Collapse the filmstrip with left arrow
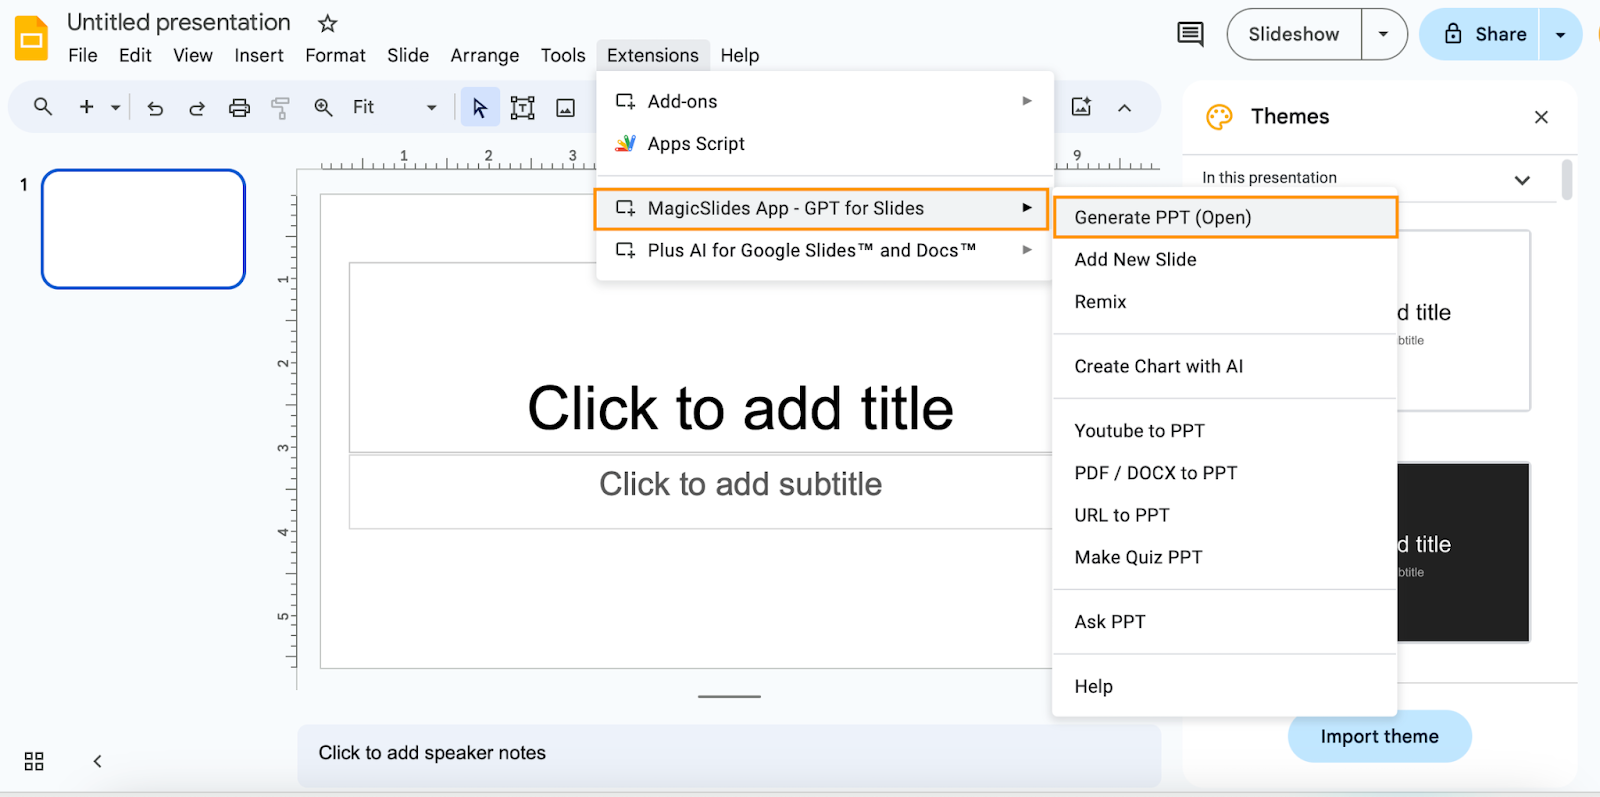This screenshot has width=1600, height=797. [x=97, y=761]
